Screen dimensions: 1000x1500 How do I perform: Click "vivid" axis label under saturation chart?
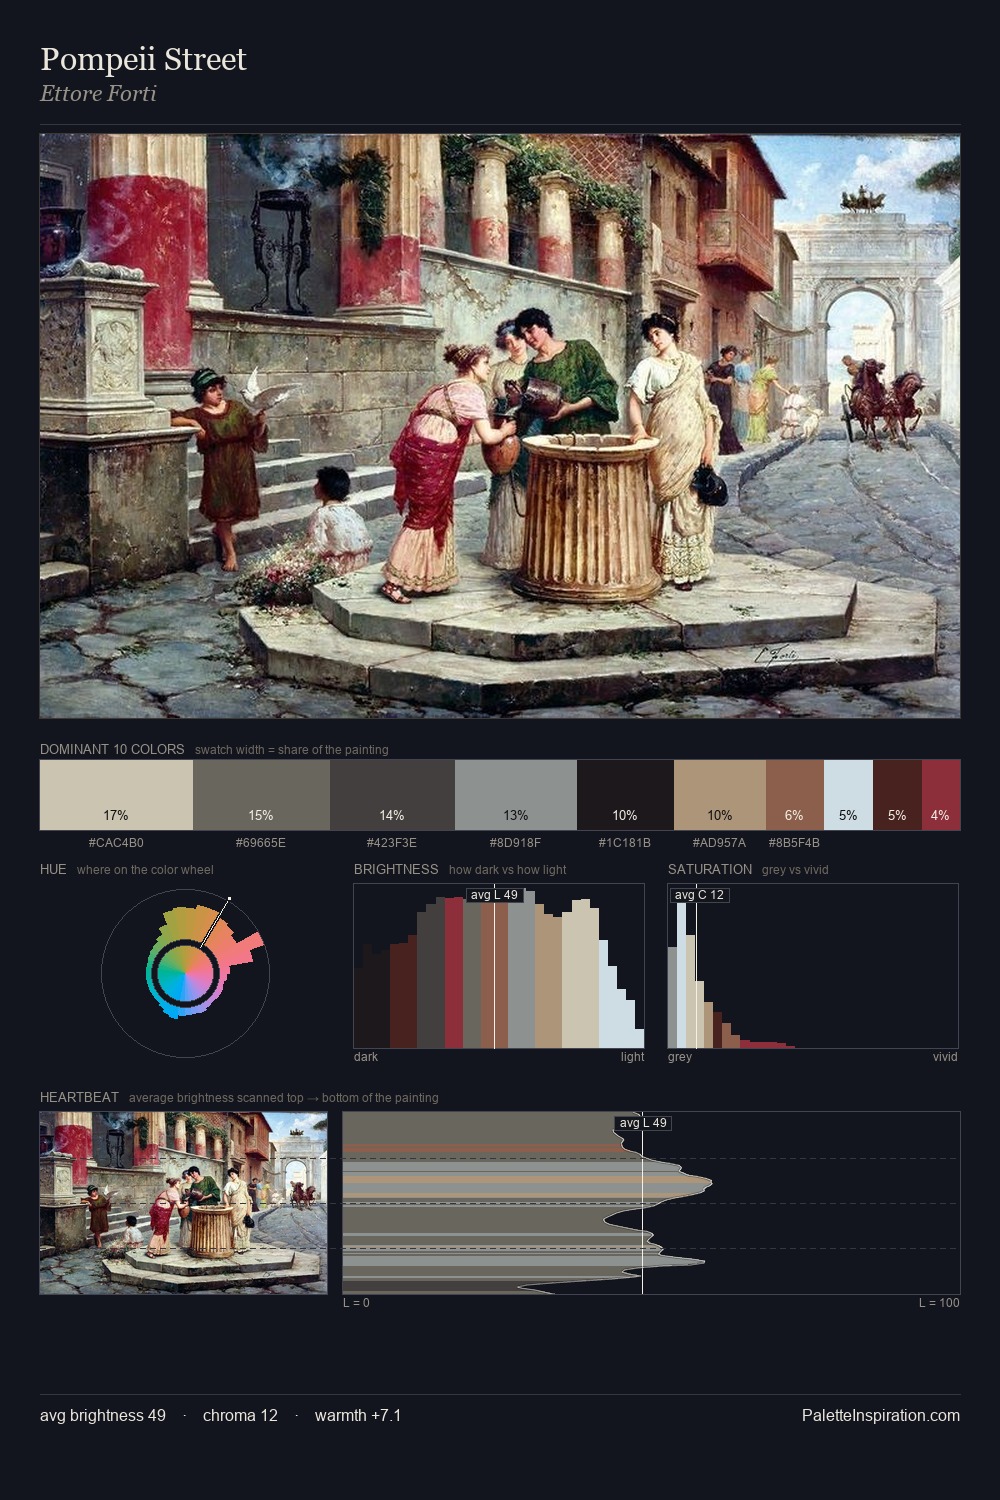point(945,1057)
